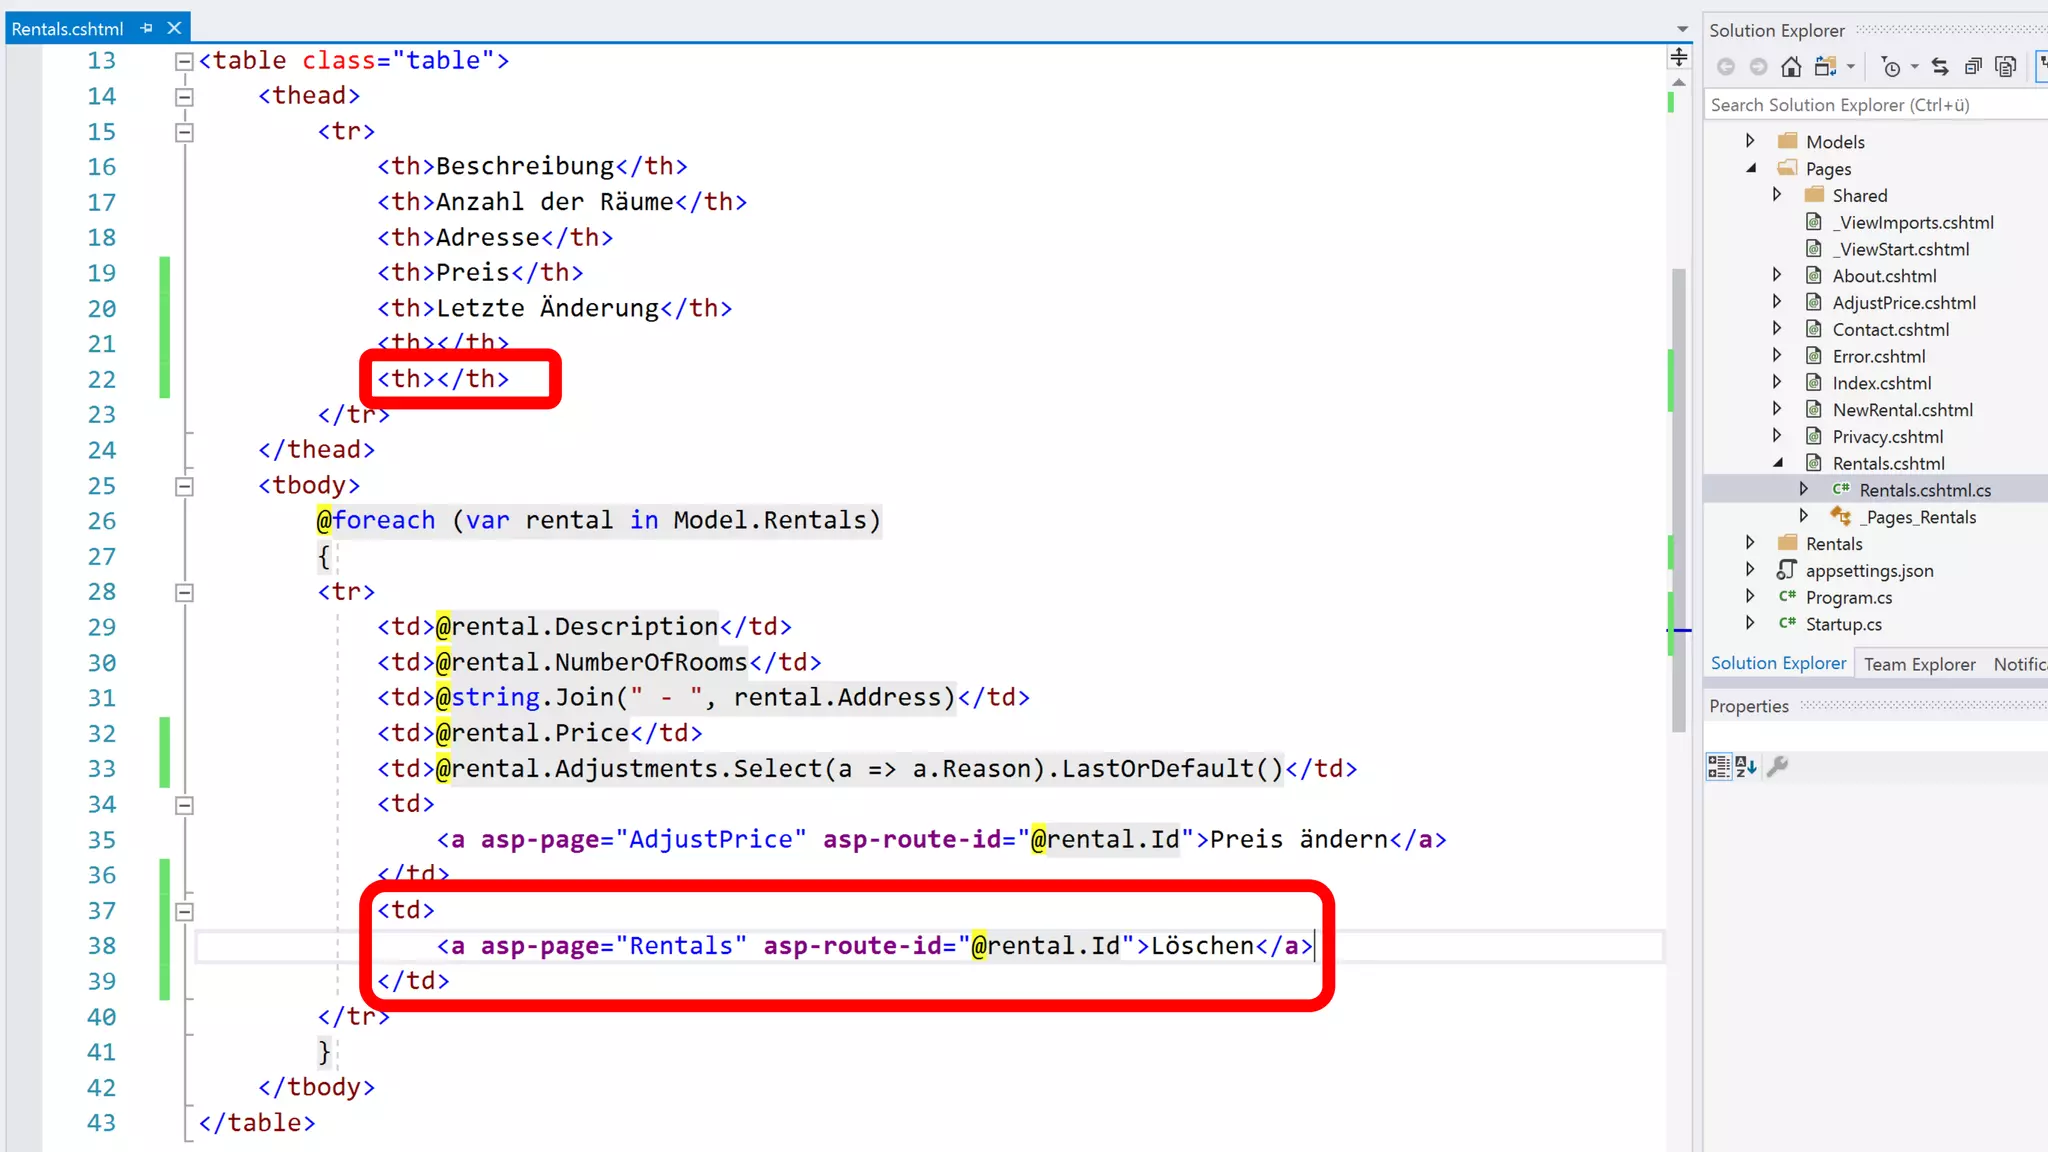Click the Home icon in Solution Explorer

pyautogui.click(x=1791, y=67)
